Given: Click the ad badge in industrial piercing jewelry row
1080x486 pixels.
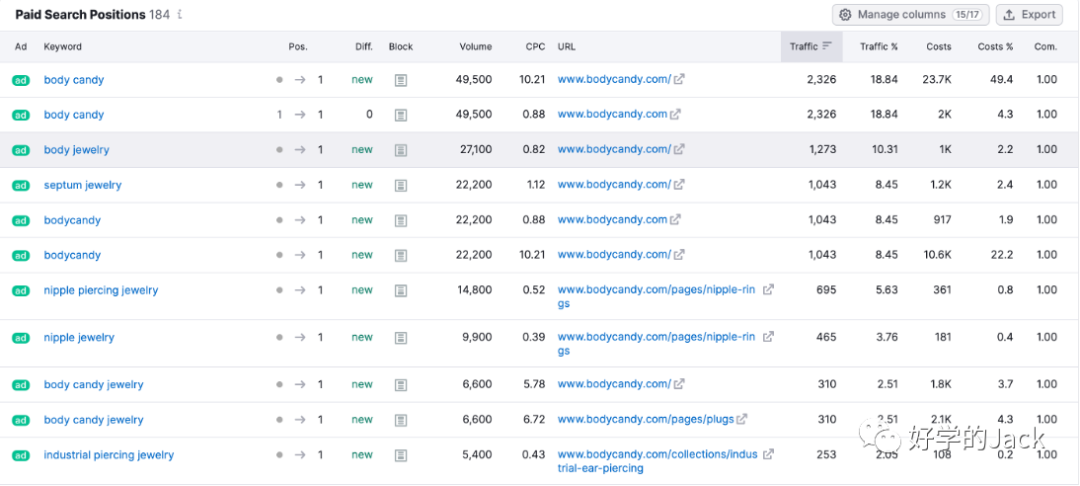Looking at the screenshot, I should tap(21, 455).
